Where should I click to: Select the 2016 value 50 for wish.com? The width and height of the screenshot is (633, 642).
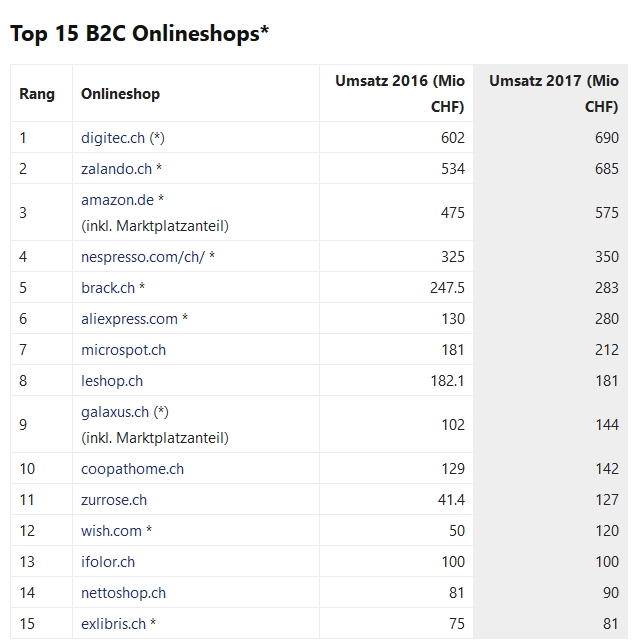tap(457, 531)
